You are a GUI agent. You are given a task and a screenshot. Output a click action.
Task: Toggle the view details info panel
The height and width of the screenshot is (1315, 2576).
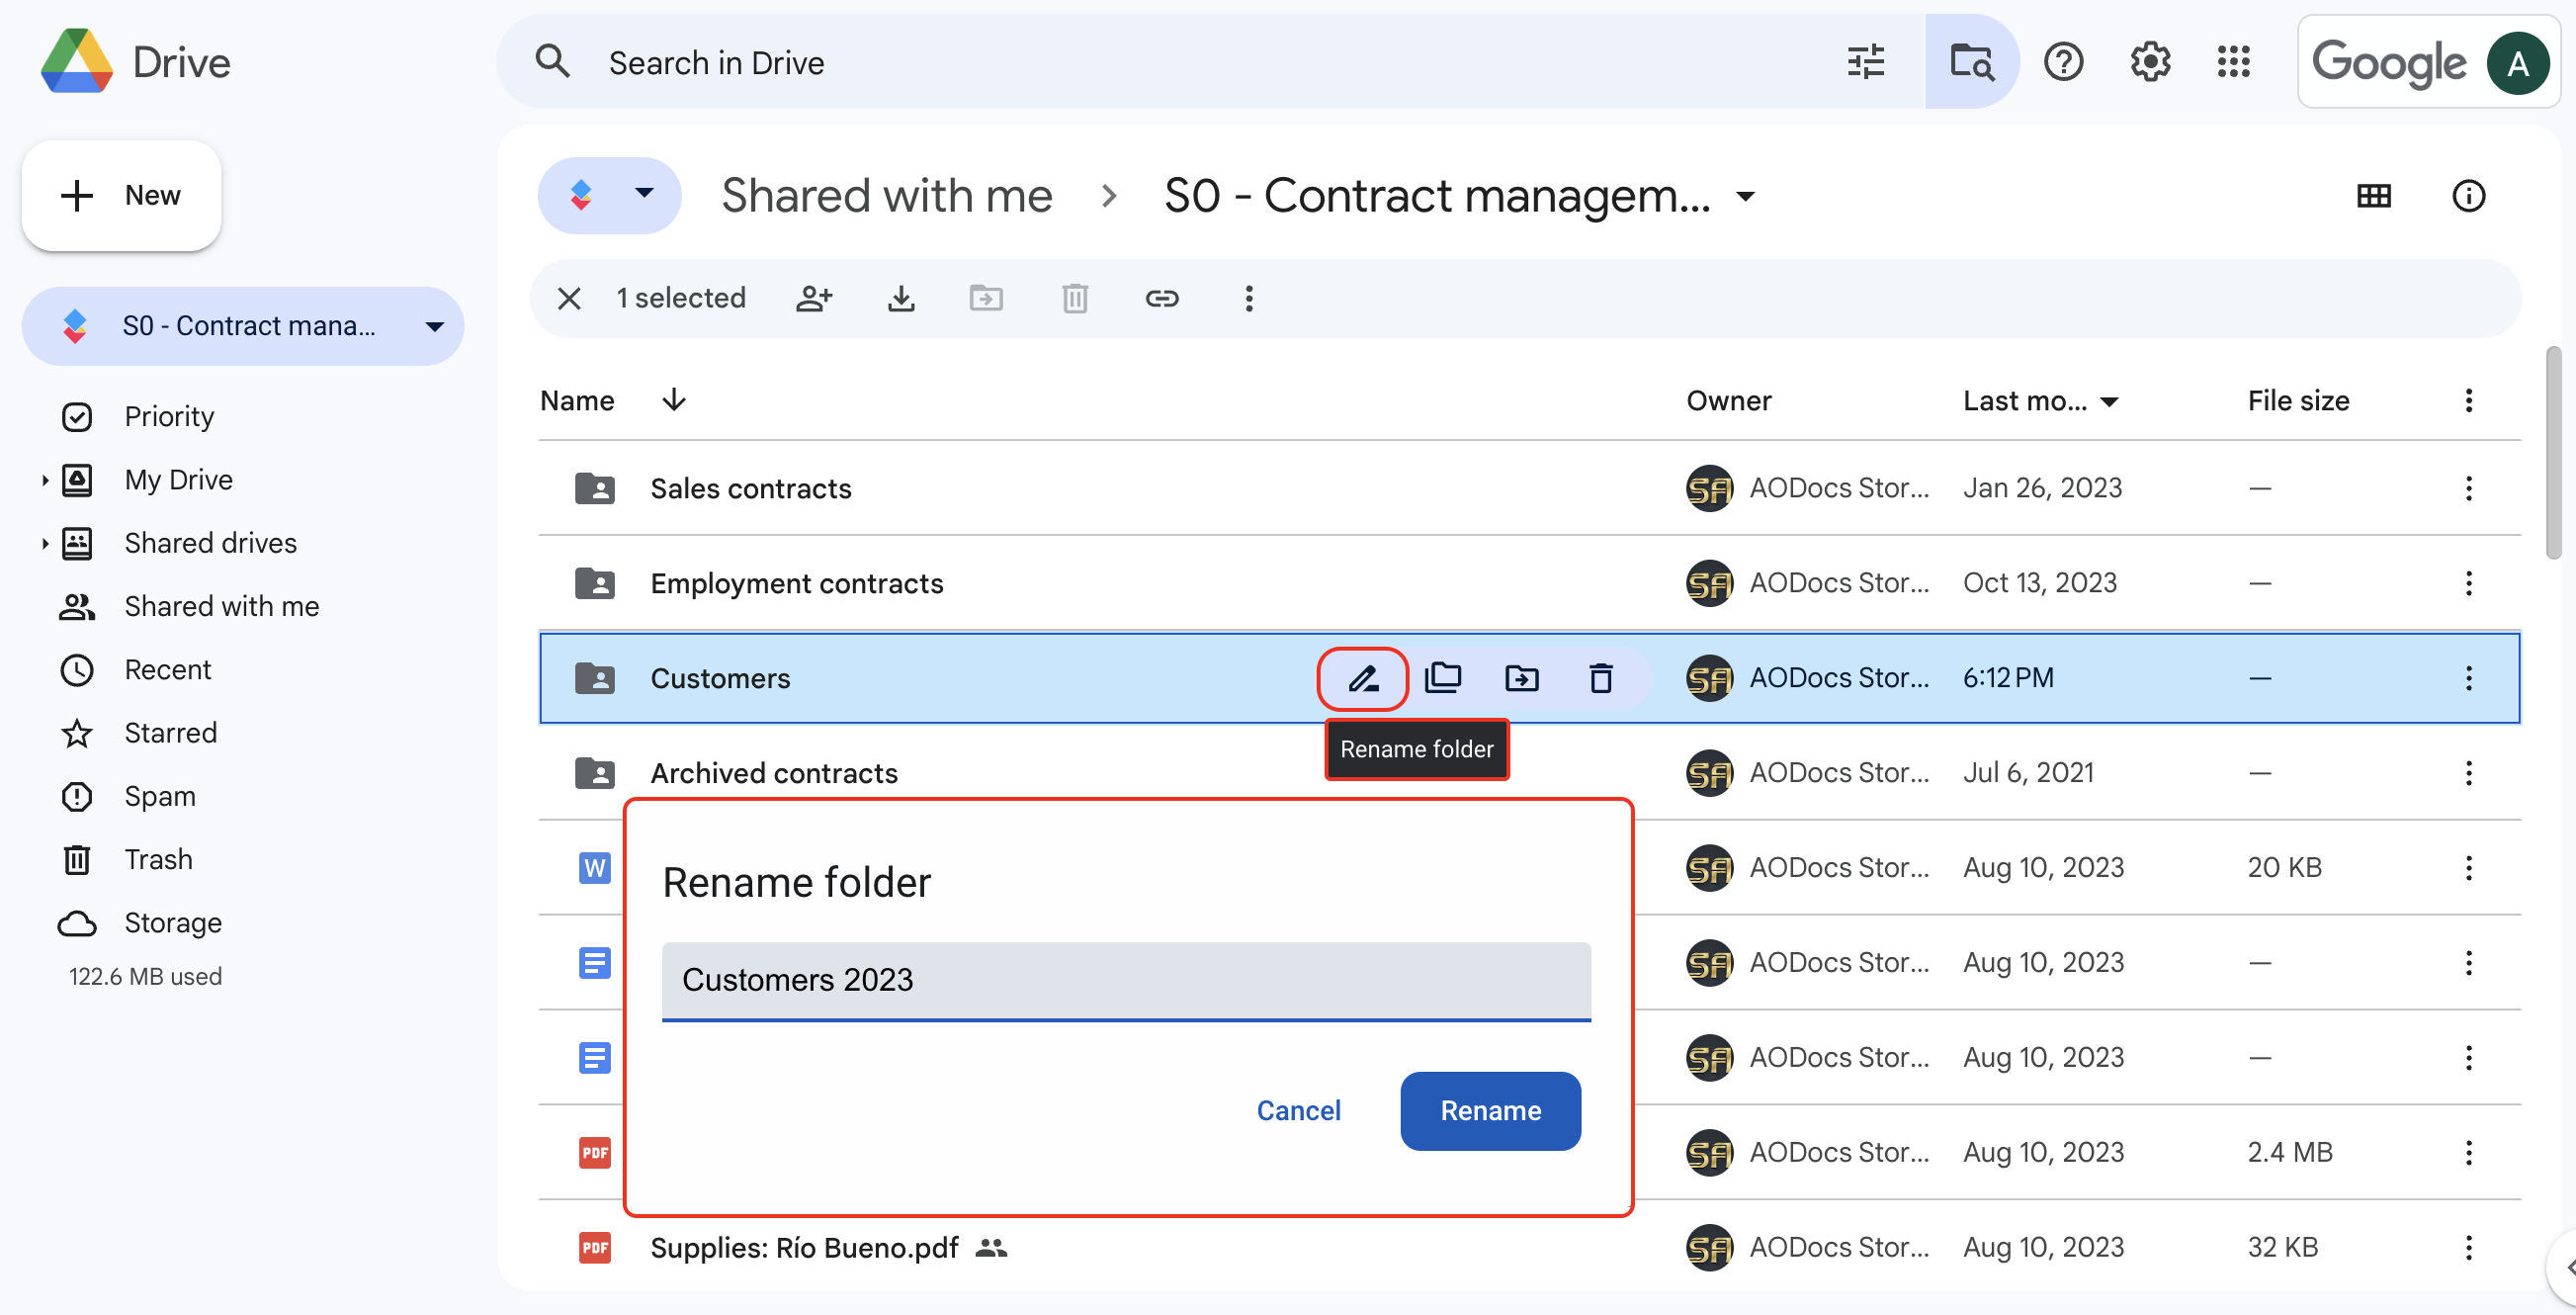tap(2468, 196)
